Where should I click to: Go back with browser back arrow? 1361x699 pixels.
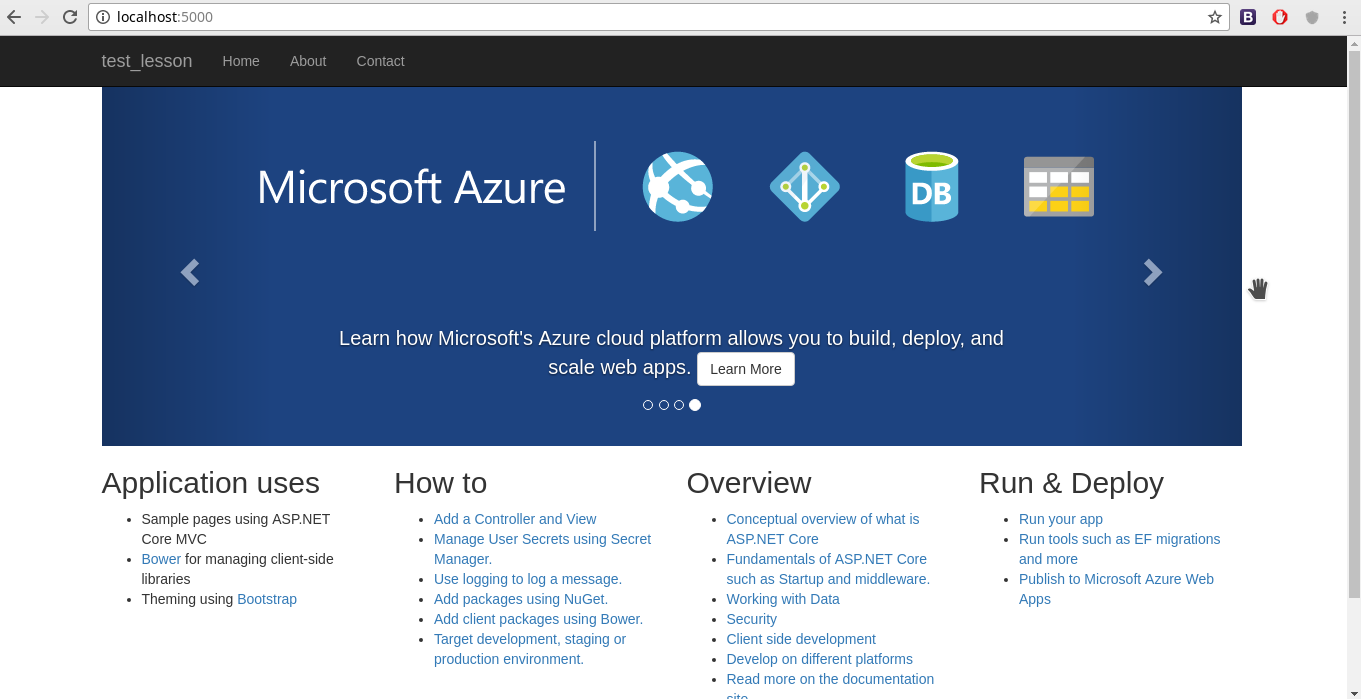coord(14,17)
